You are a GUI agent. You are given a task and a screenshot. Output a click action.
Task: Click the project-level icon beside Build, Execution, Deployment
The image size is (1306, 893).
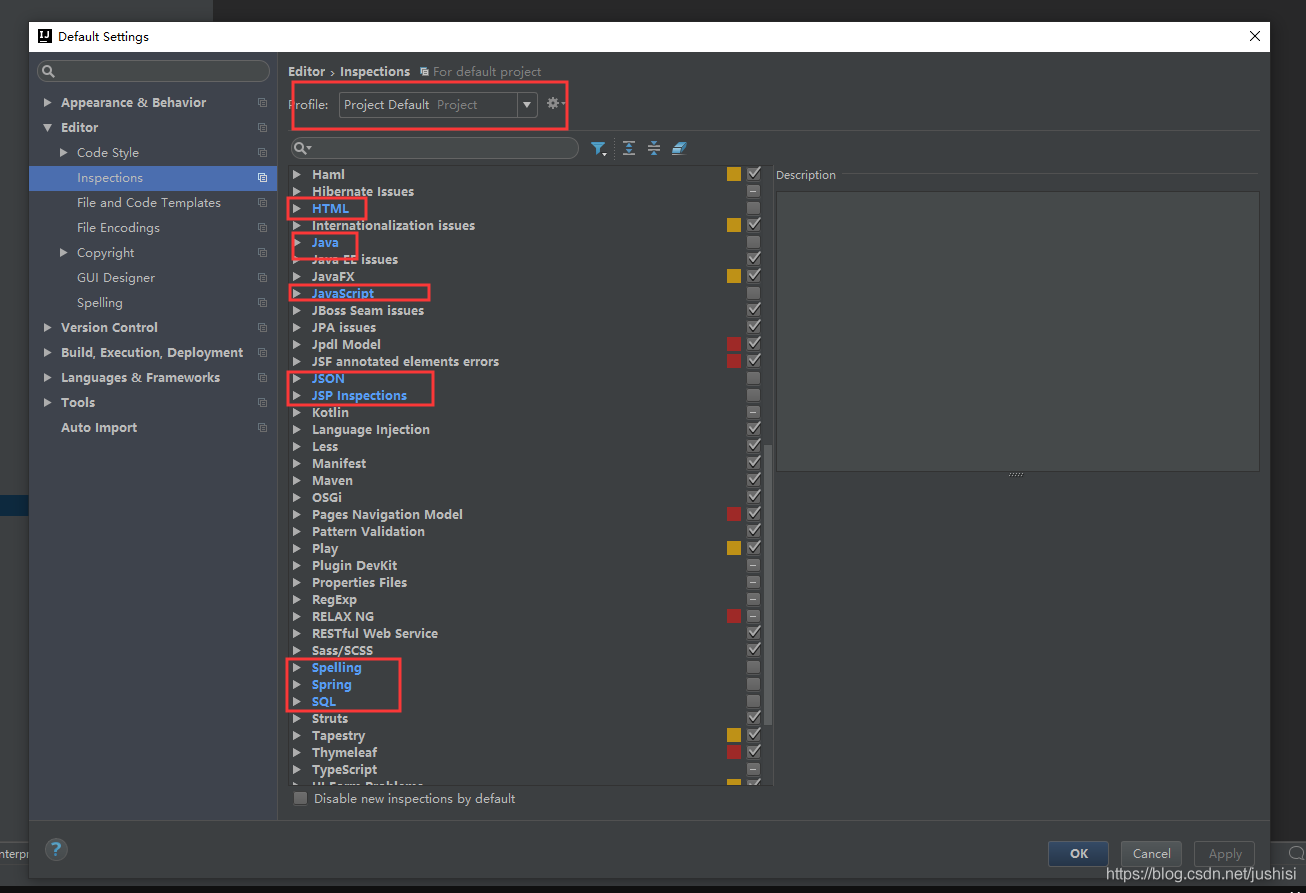click(x=262, y=353)
